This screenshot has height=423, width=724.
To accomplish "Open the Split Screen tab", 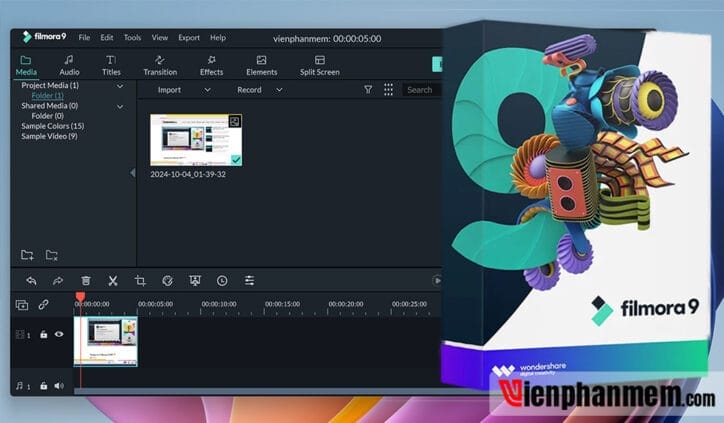I will (x=320, y=66).
